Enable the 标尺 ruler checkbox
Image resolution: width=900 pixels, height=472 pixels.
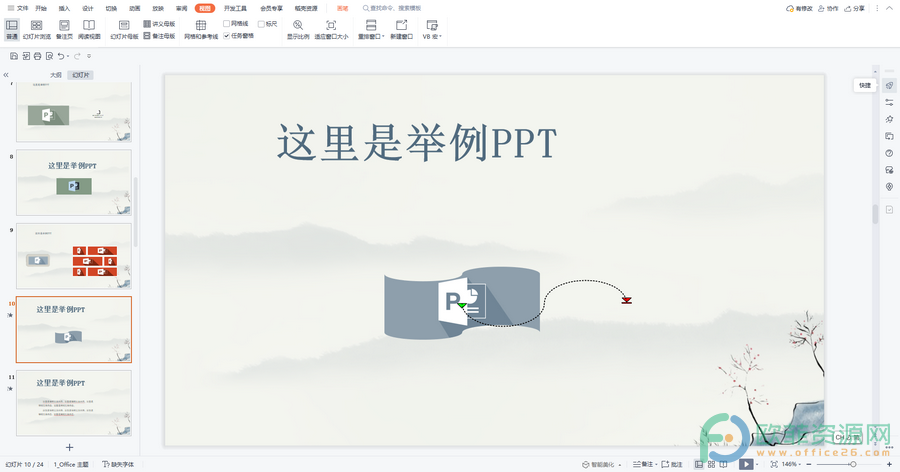(x=261, y=24)
